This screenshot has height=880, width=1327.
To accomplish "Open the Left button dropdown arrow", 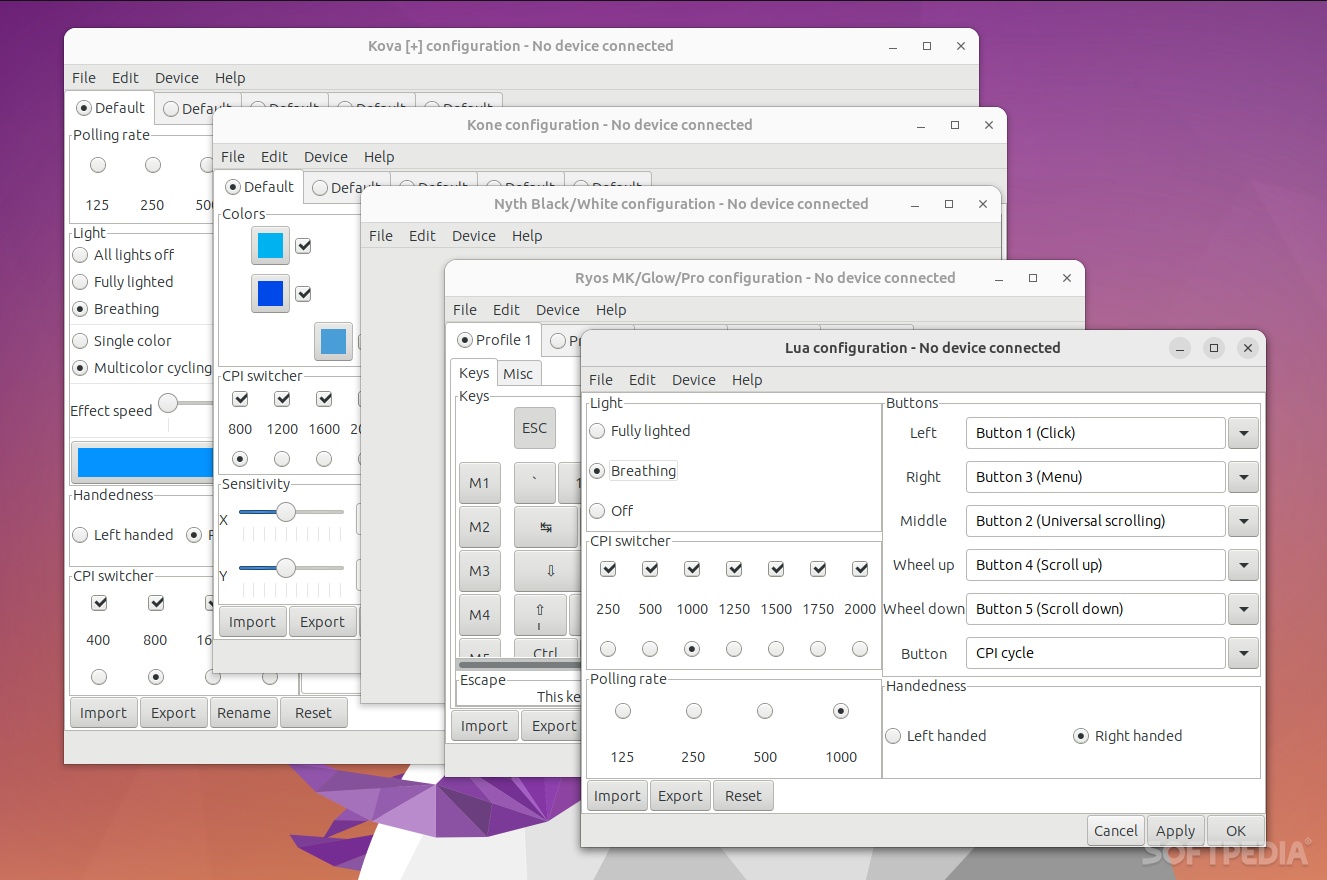I will (x=1243, y=433).
